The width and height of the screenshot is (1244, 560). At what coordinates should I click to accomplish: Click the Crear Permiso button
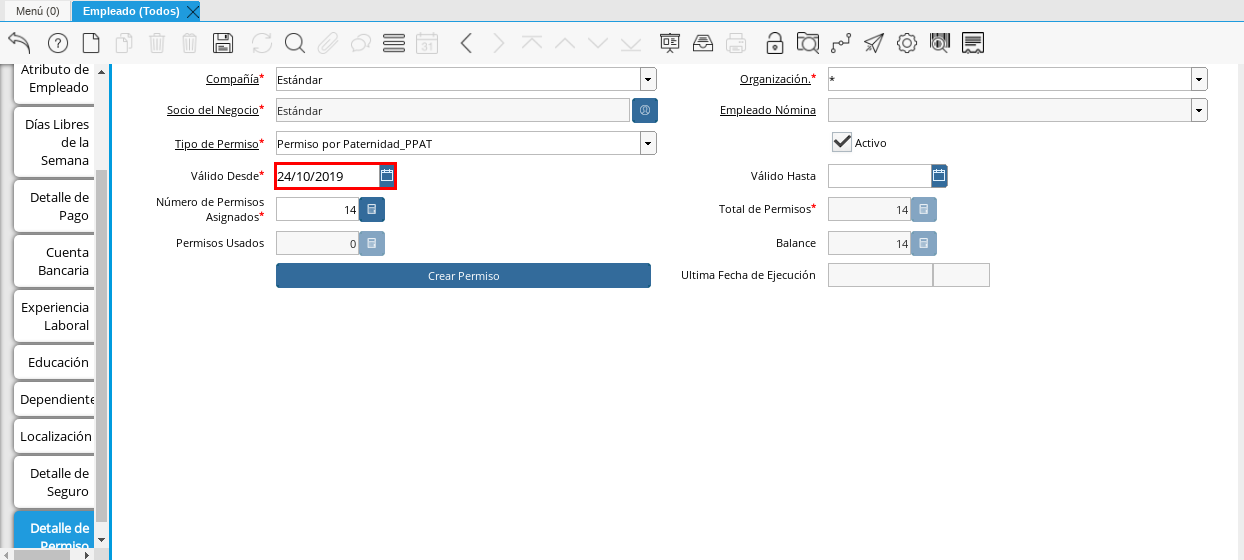pos(463,276)
